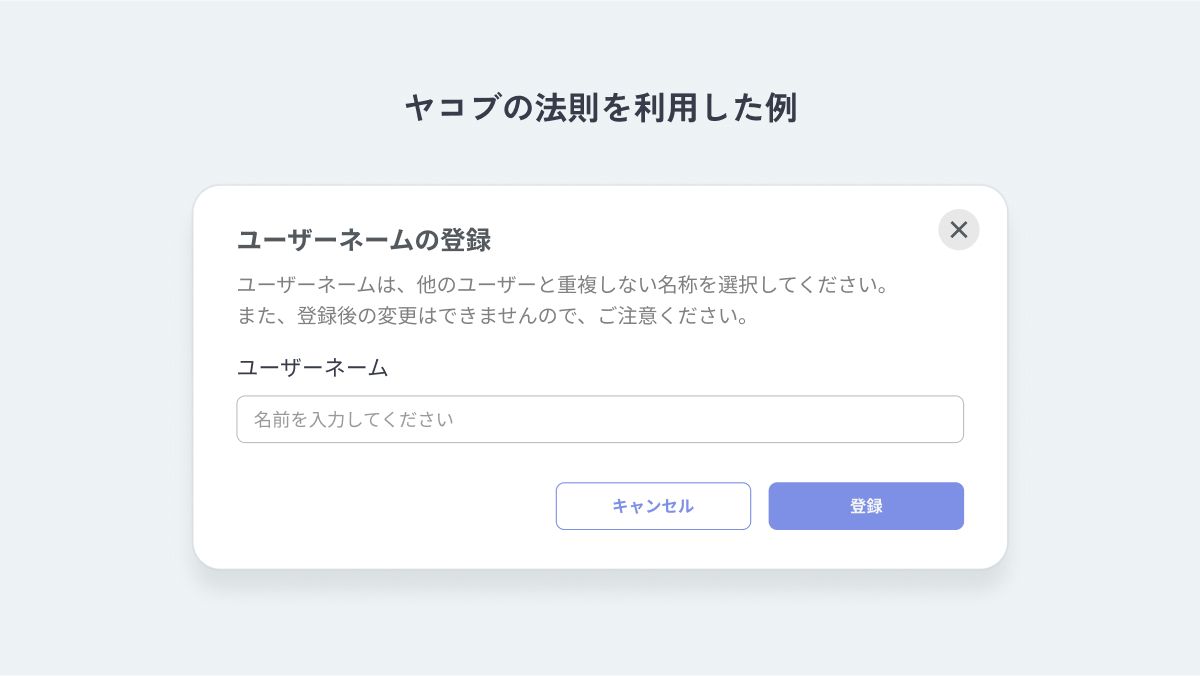
Task: Click the word 法則 in the page title
Action: point(567,108)
